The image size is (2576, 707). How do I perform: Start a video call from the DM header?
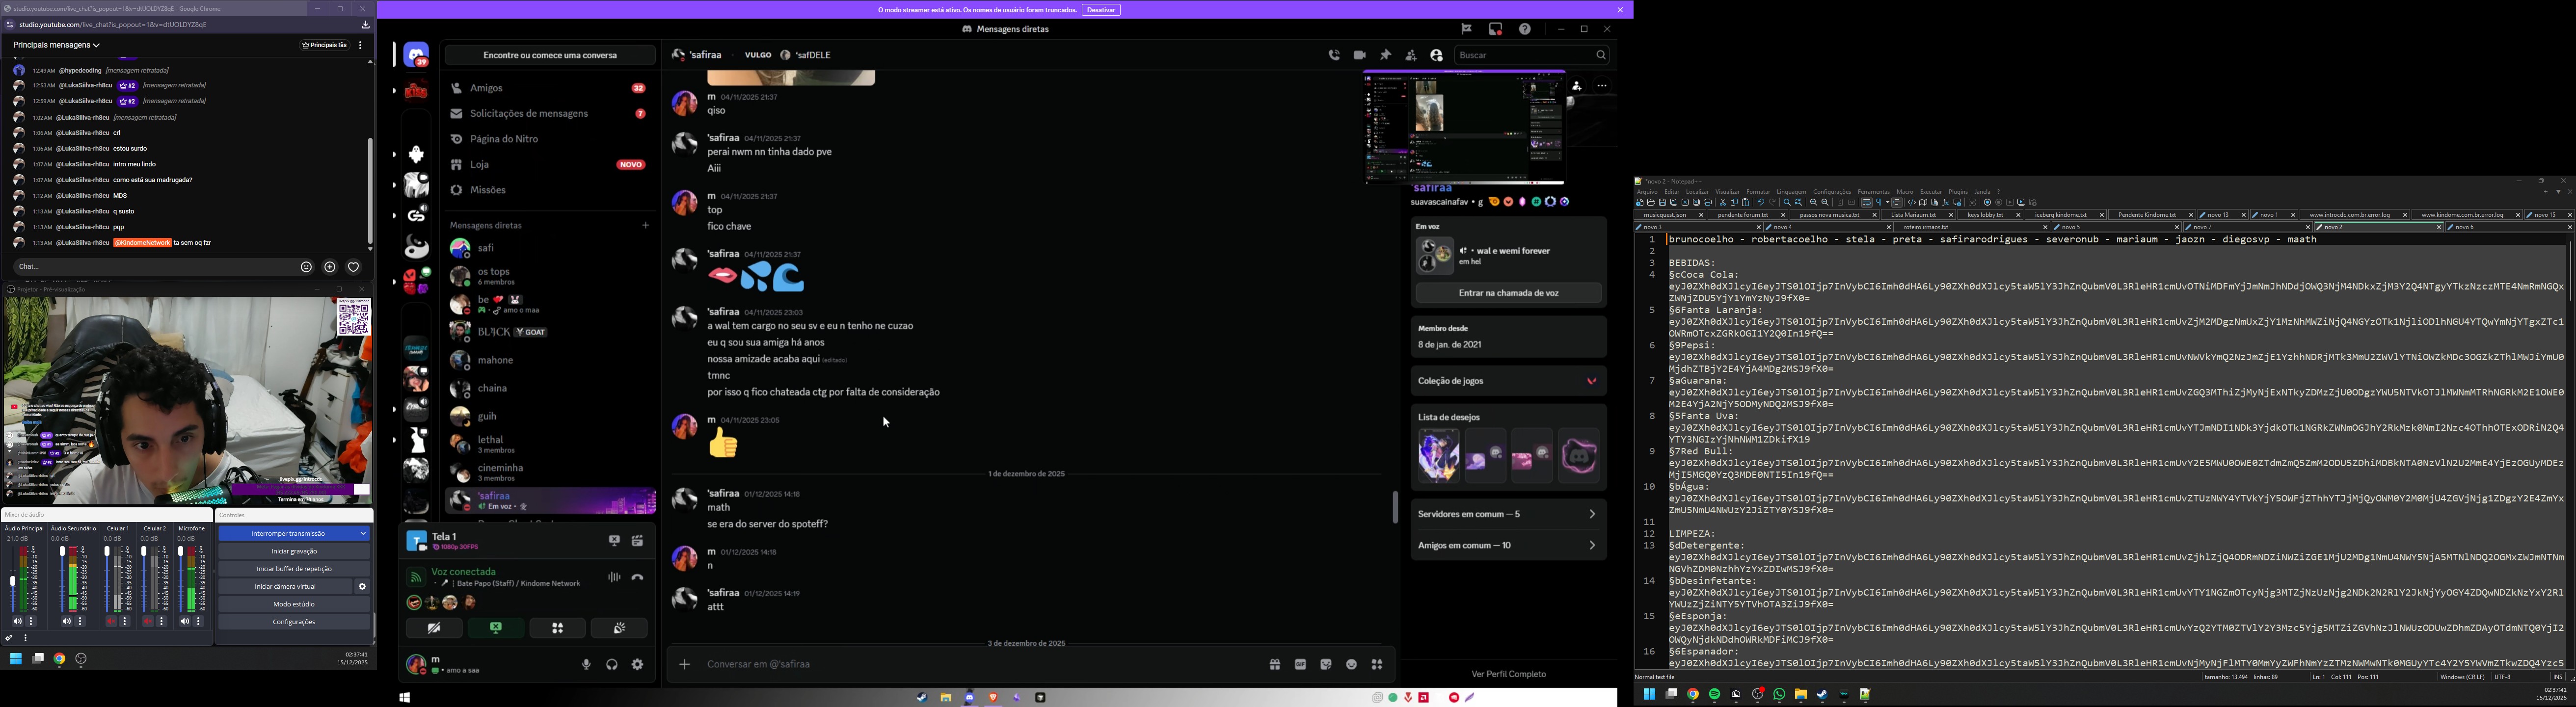(x=1360, y=56)
